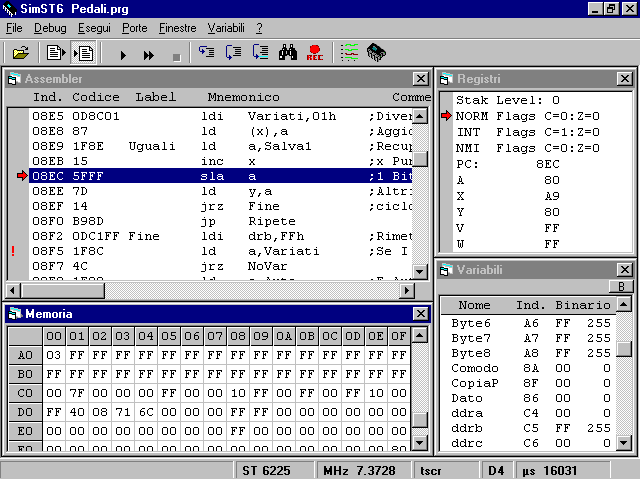
Task: Click Memoria vertical scrollbar thumb
Action: pyautogui.click(x=420, y=420)
